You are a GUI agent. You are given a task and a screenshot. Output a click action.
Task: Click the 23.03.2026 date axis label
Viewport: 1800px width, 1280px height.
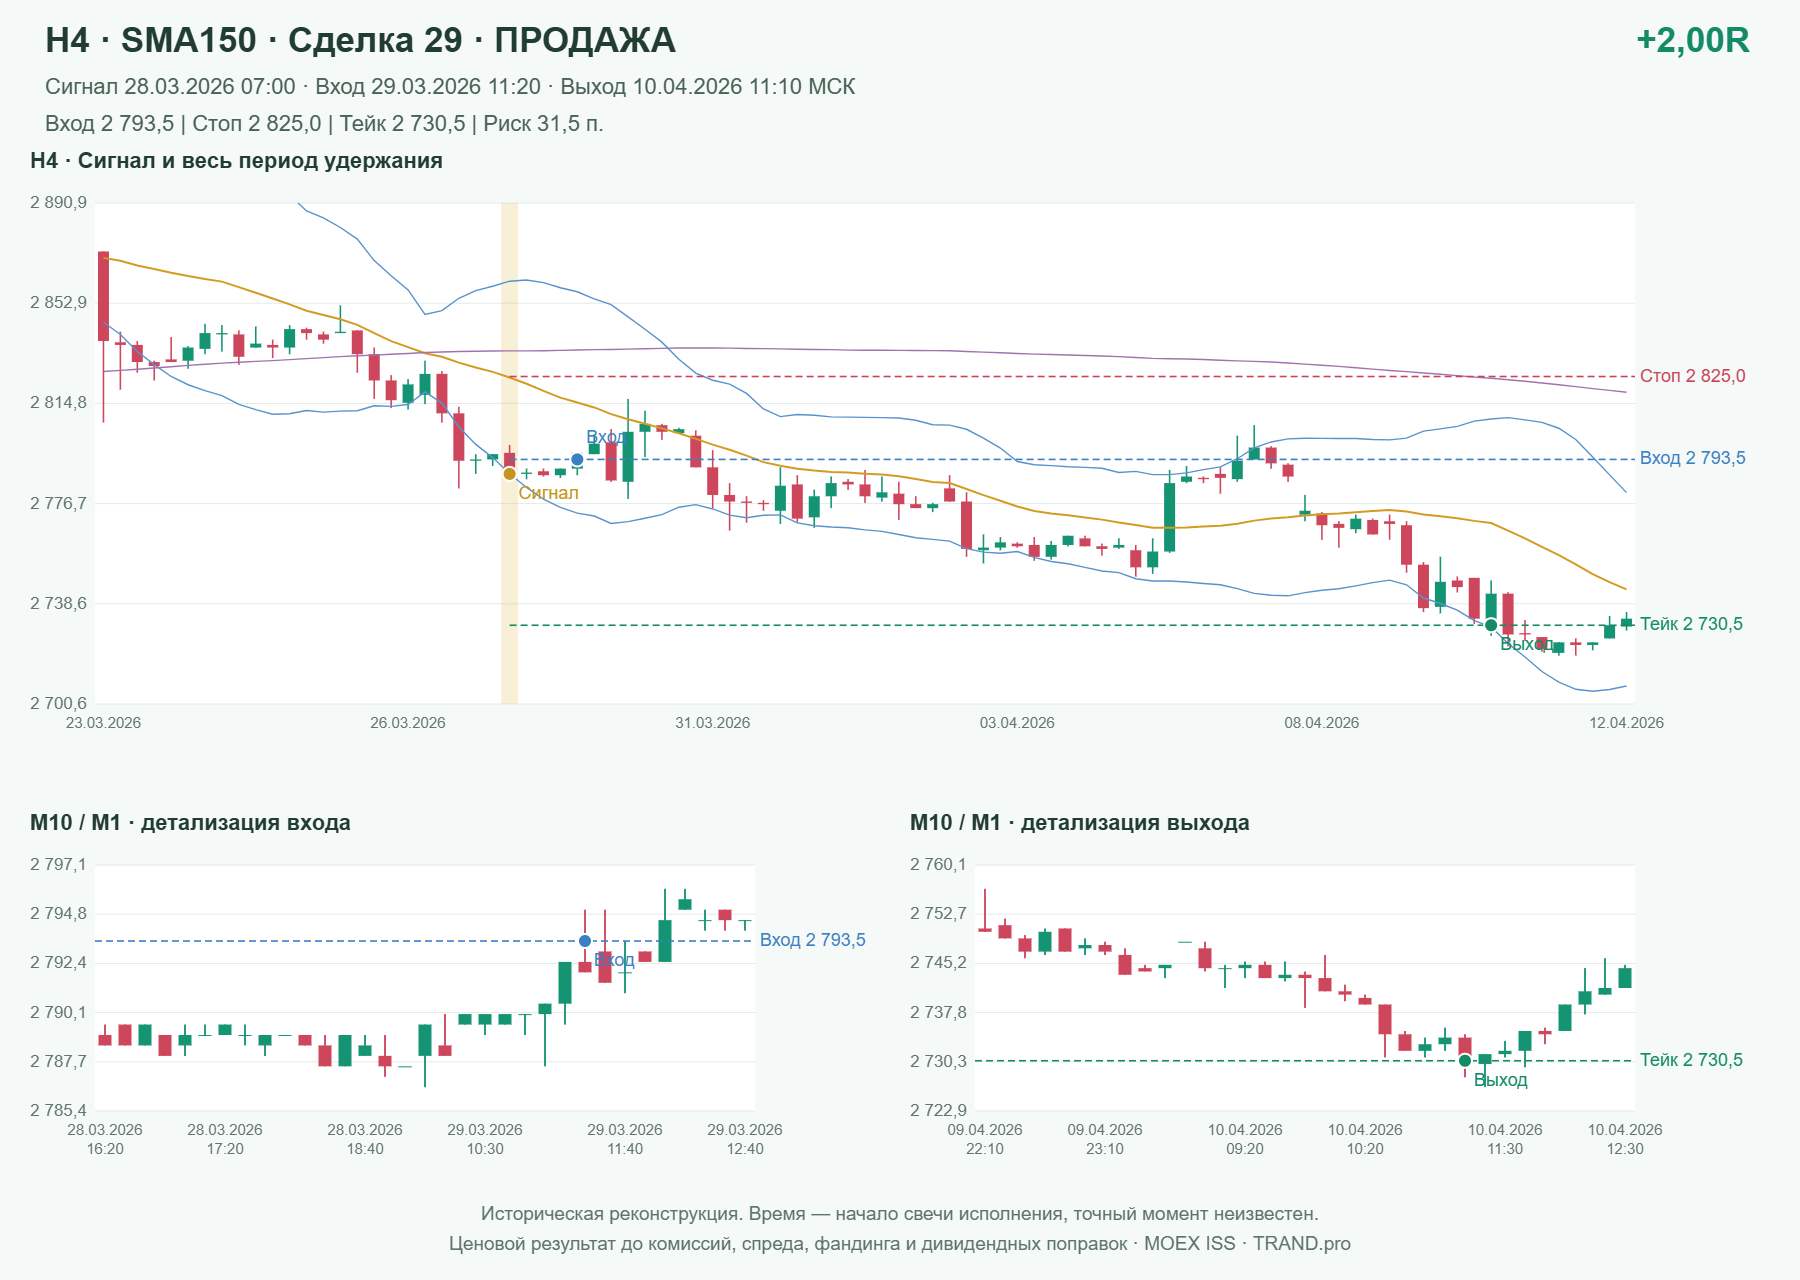point(103,723)
